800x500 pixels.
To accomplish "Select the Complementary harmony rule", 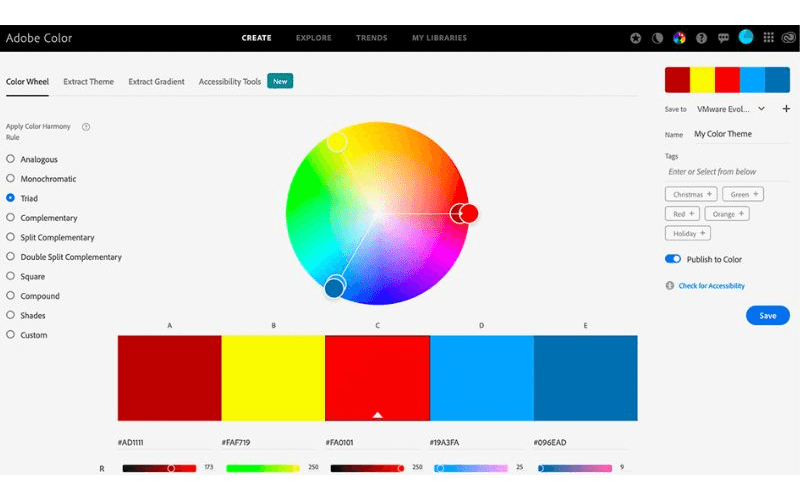I will [x=10, y=217].
